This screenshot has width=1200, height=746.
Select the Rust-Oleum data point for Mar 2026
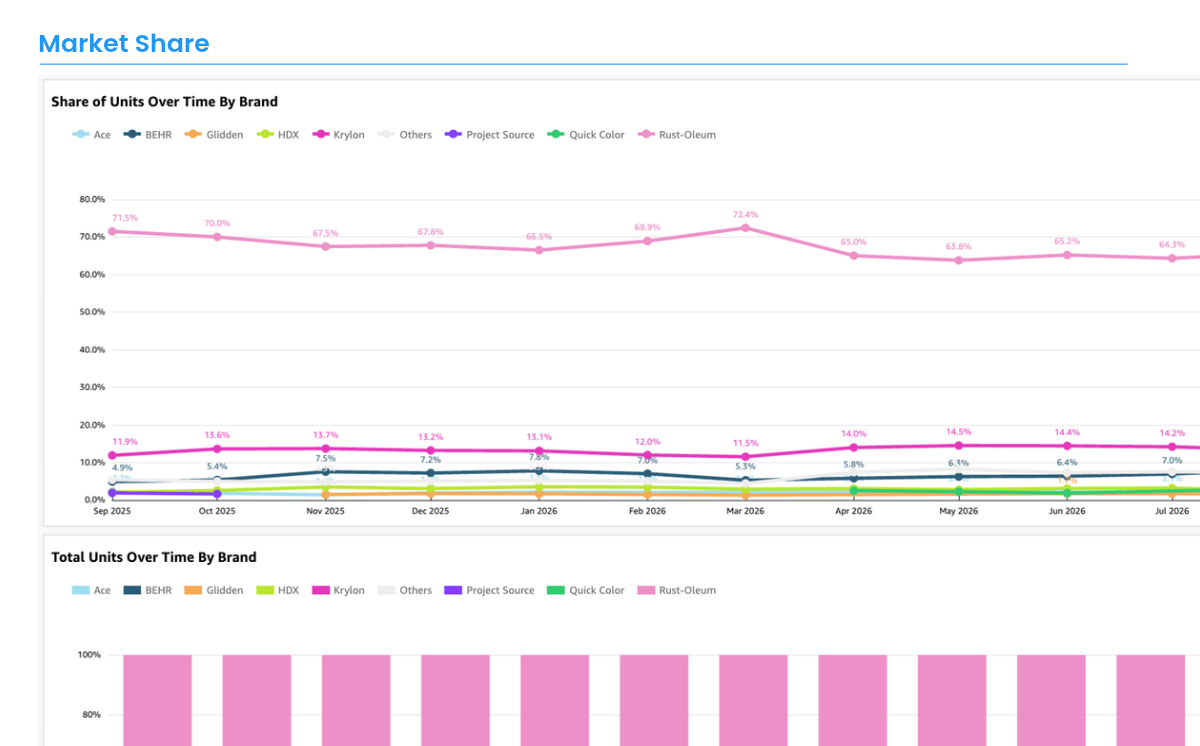[x=745, y=228]
